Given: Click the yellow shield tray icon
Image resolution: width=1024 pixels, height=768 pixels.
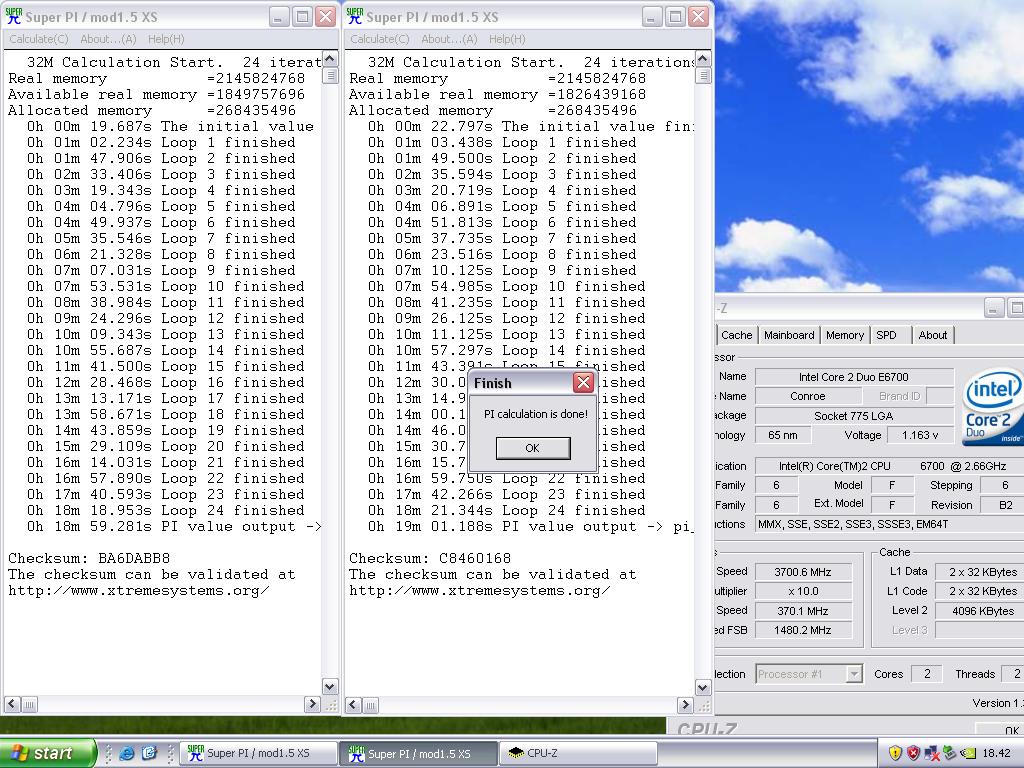Looking at the screenshot, I should (x=895, y=753).
